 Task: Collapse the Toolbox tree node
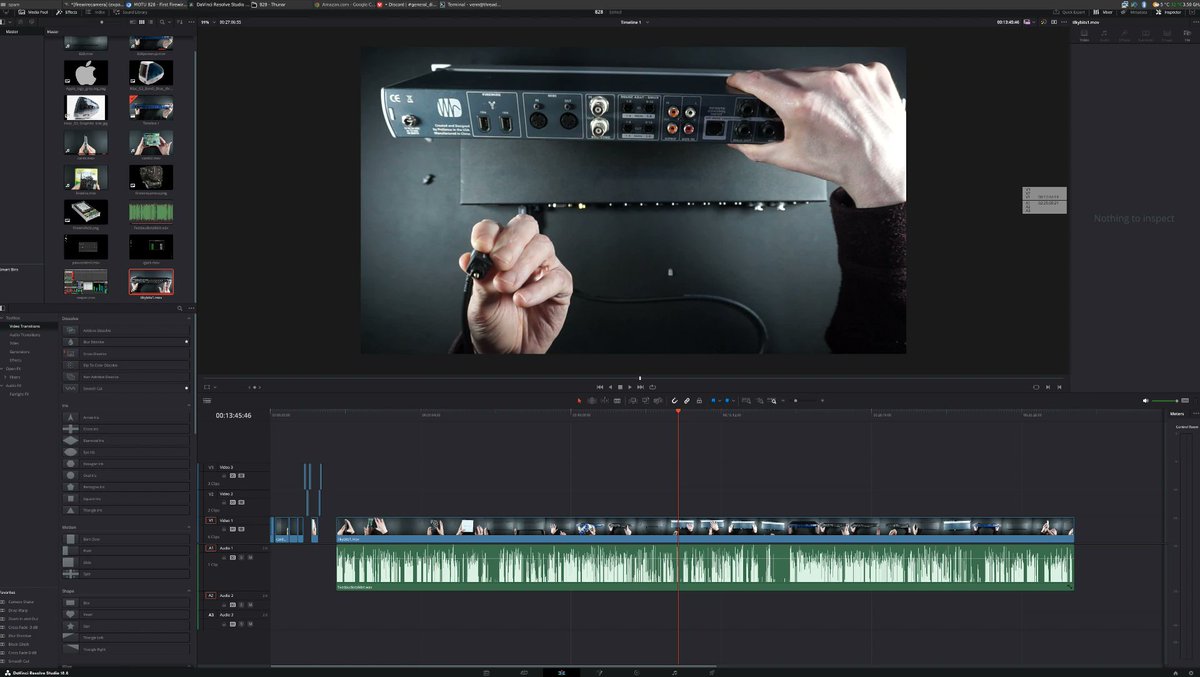click(3, 318)
